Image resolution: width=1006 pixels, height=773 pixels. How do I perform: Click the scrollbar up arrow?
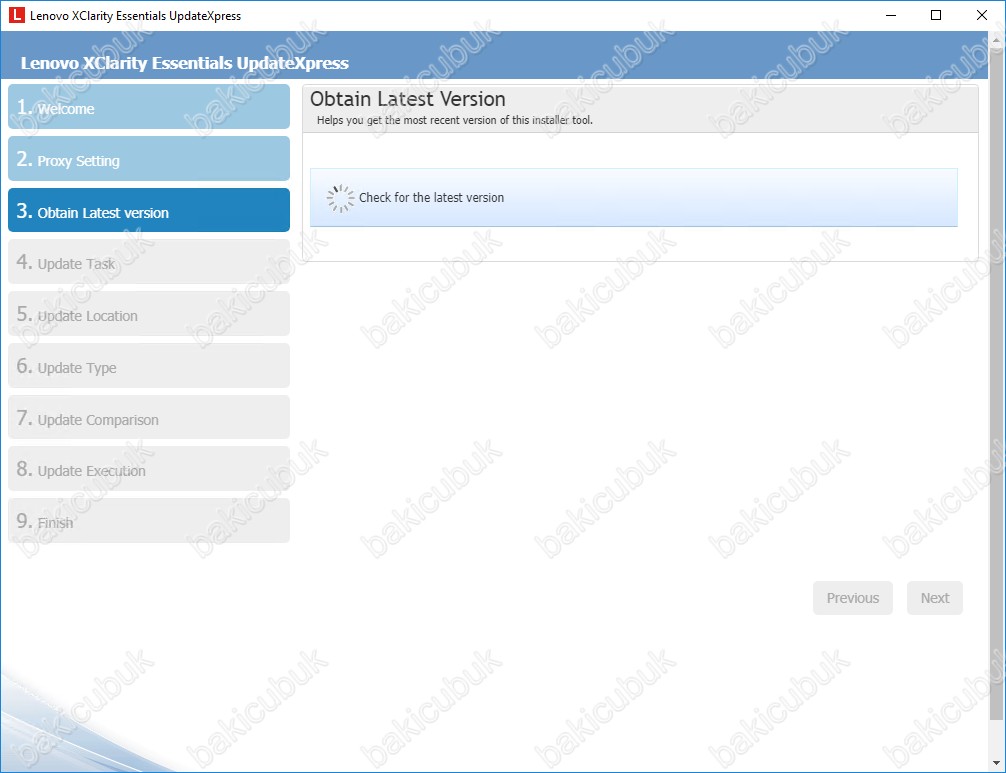click(997, 39)
